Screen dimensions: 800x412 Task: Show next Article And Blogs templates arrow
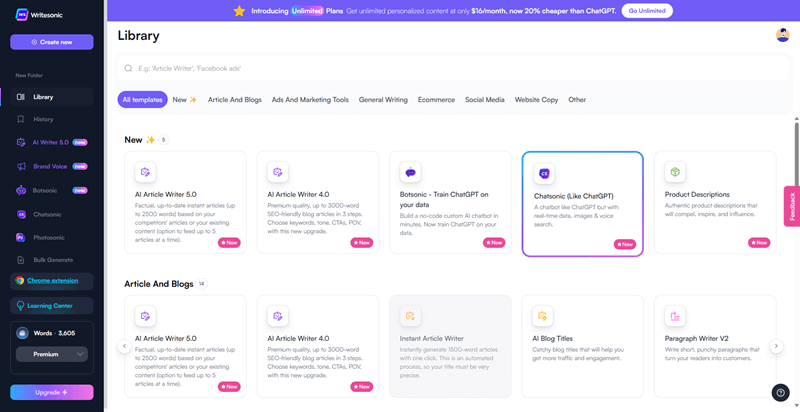point(776,346)
